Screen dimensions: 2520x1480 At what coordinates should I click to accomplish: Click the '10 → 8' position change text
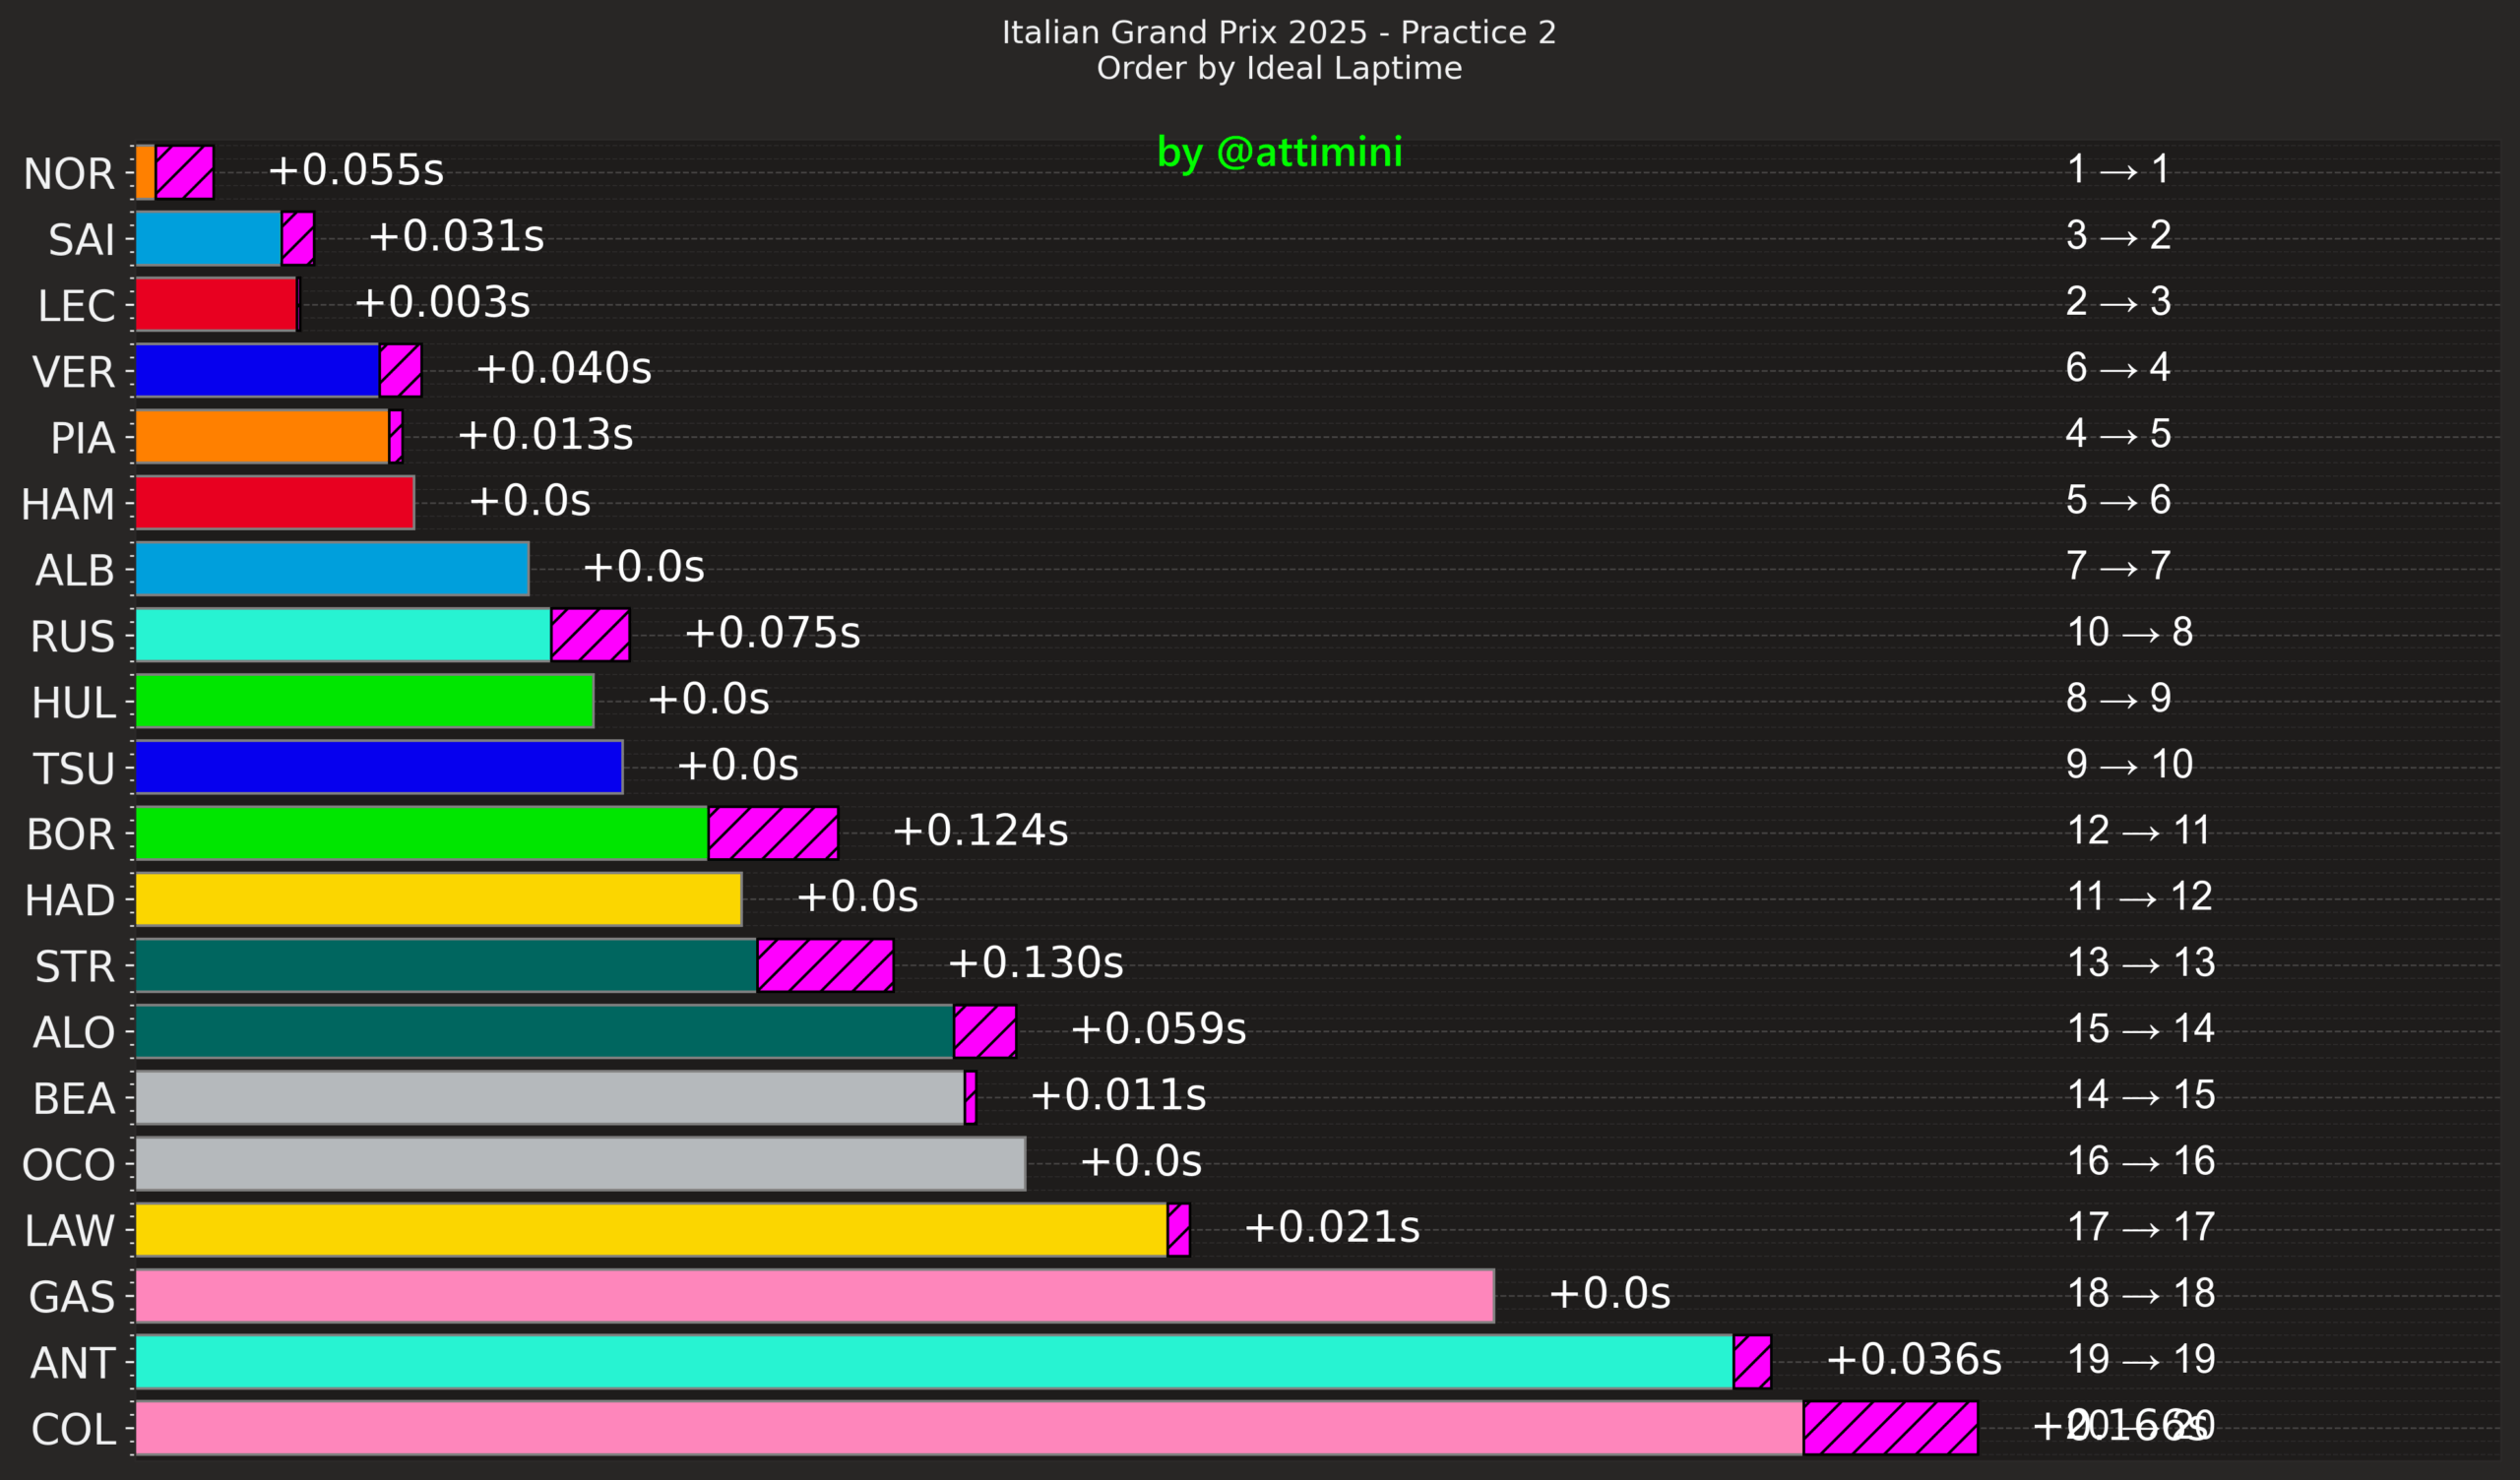point(2129,632)
